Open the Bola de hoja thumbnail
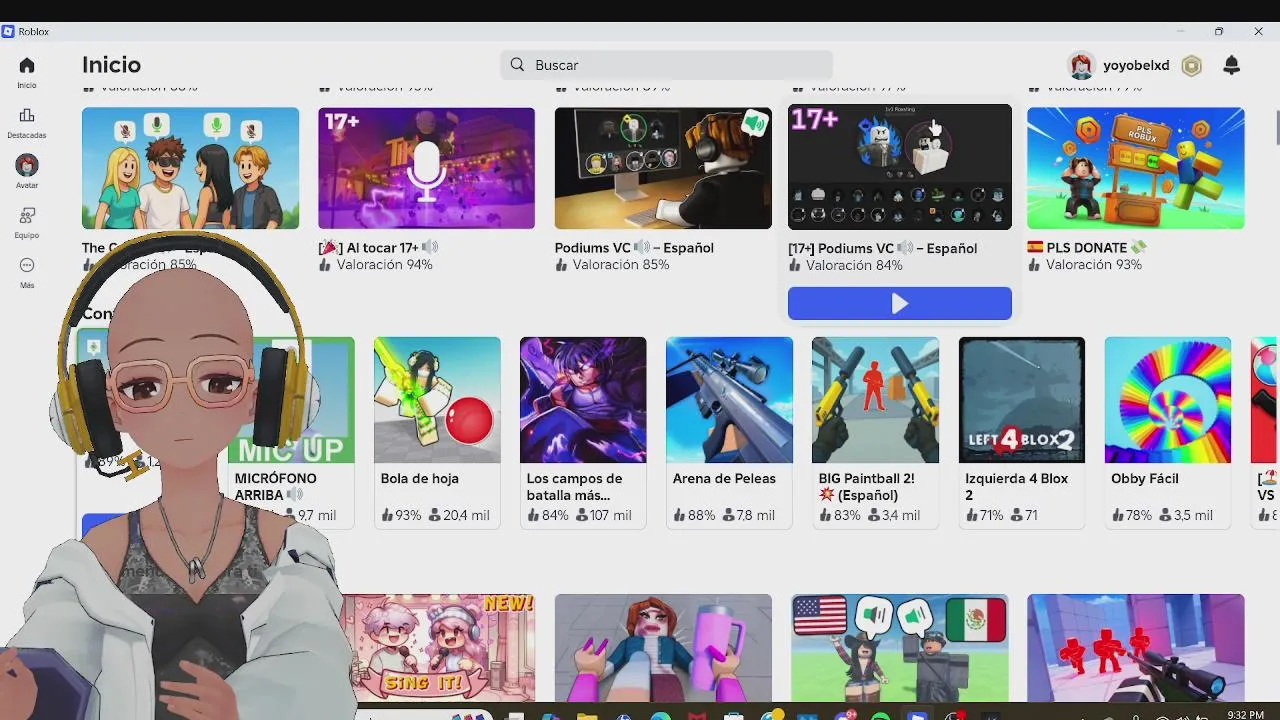The width and height of the screenshot is (1280, 720). coord(437,400)
